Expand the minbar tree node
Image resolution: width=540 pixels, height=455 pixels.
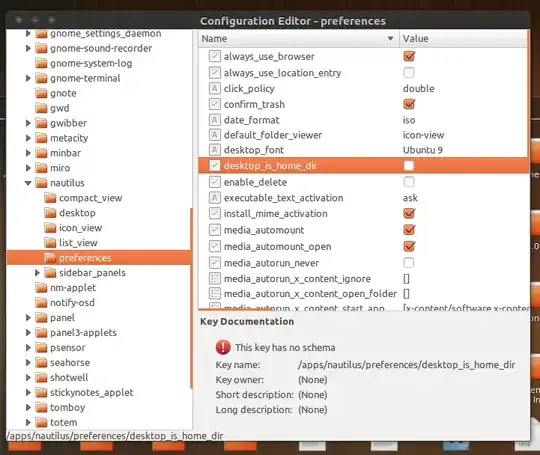point(28,153)
